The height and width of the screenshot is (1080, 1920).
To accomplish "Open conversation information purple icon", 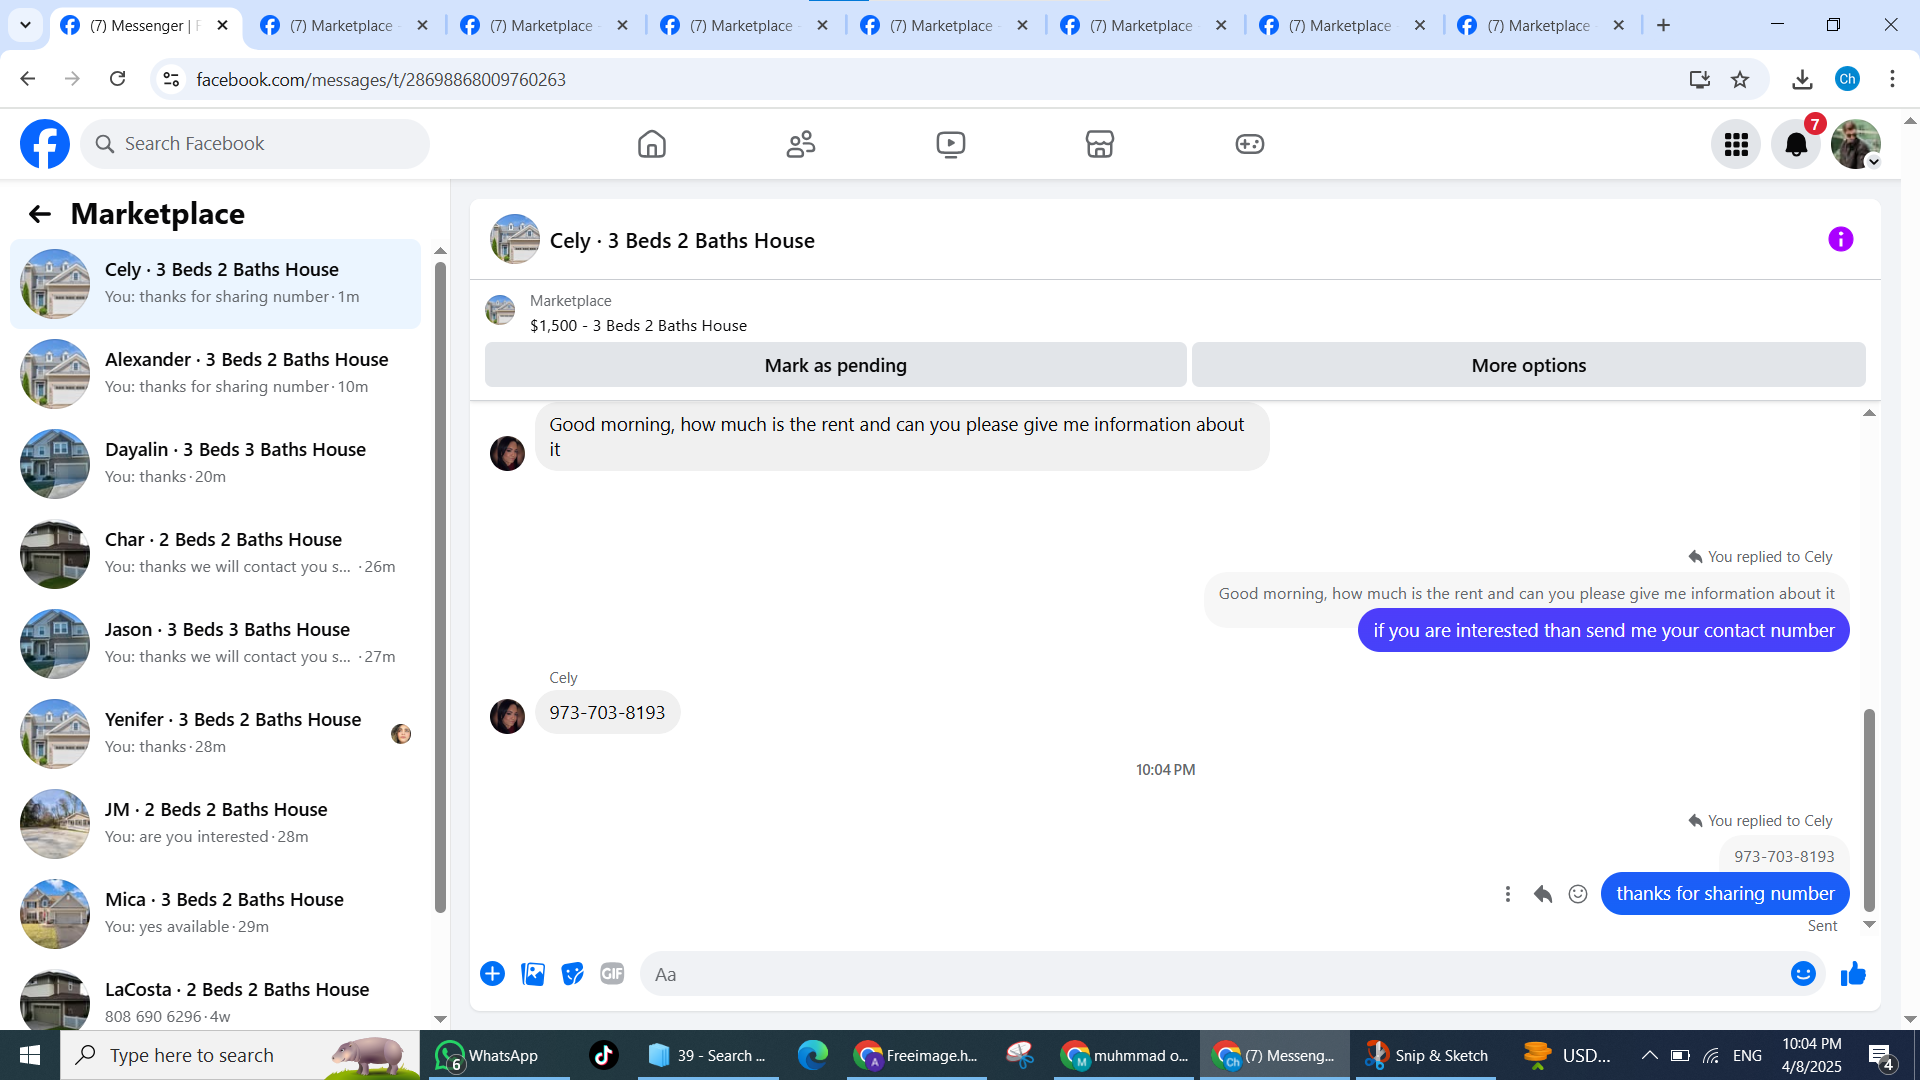I will [x=1840, y=240].
